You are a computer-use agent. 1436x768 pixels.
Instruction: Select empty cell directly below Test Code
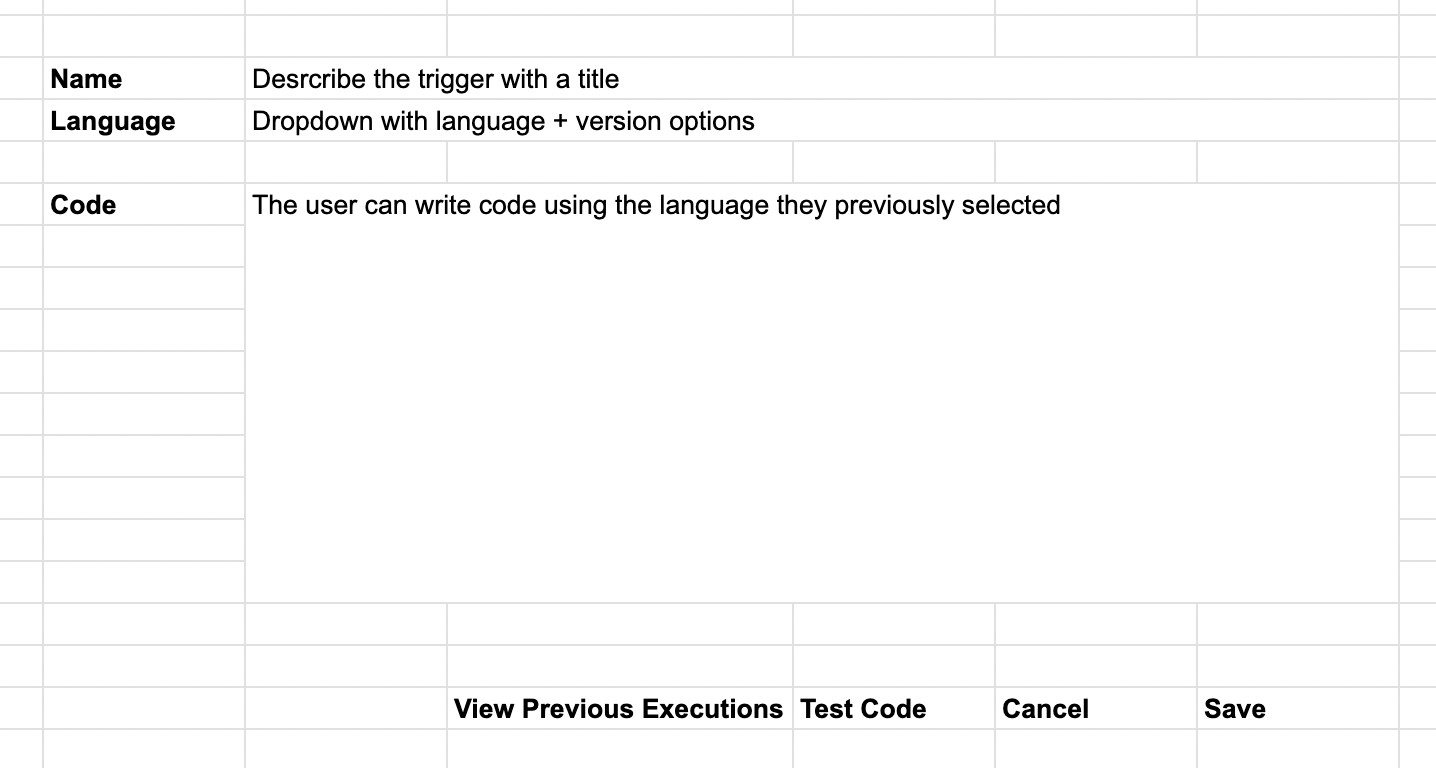click(x=894, y=749)
